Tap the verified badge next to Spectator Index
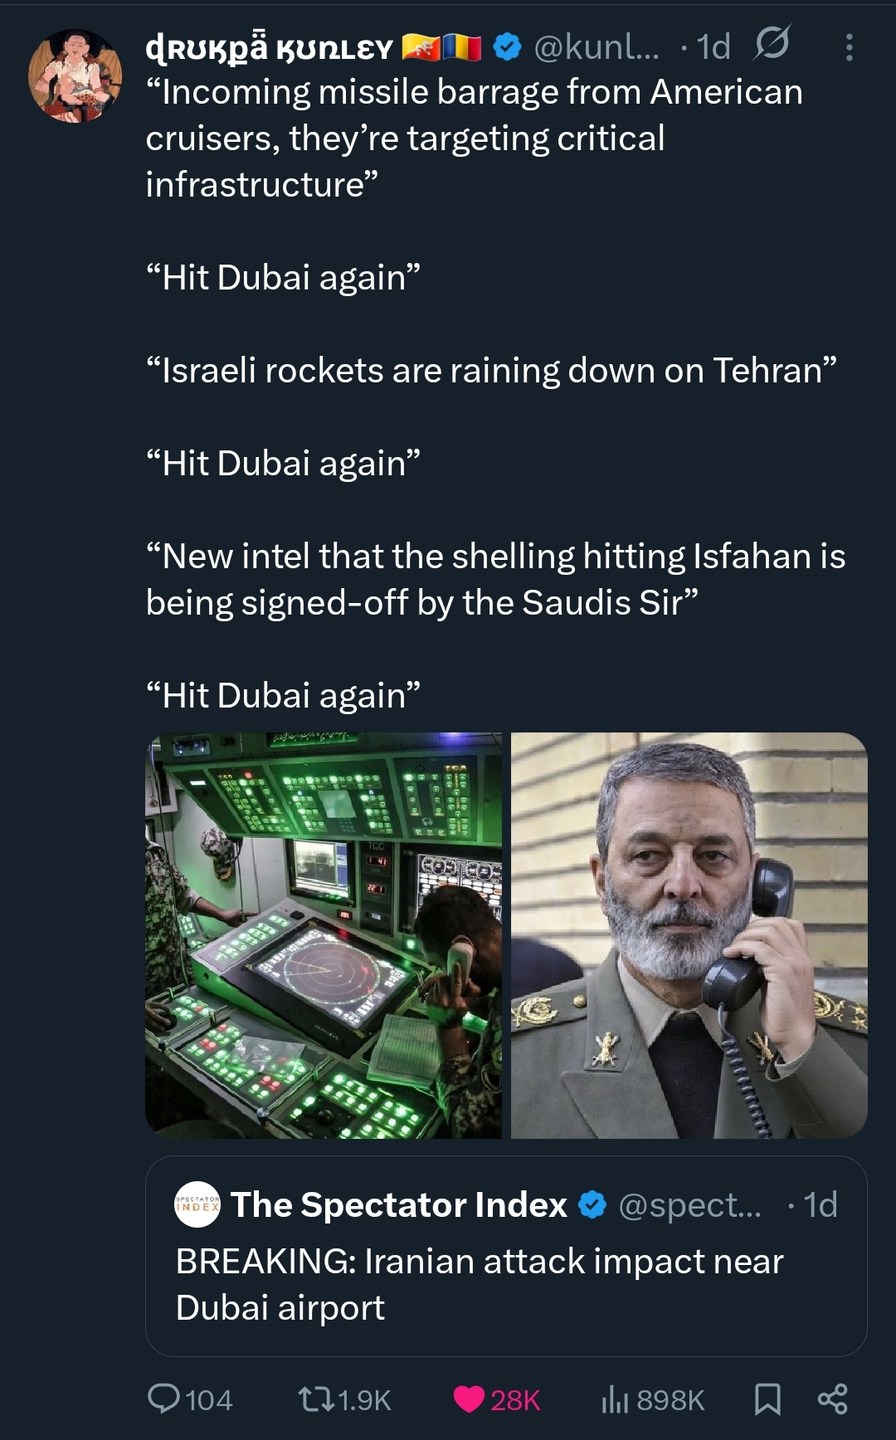This screenshot has width=896, height=1440. coord(593,1205)
